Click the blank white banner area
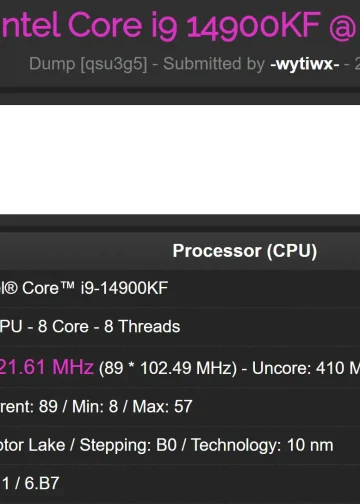This screenshot has width=360, height=504. (180, 160)
